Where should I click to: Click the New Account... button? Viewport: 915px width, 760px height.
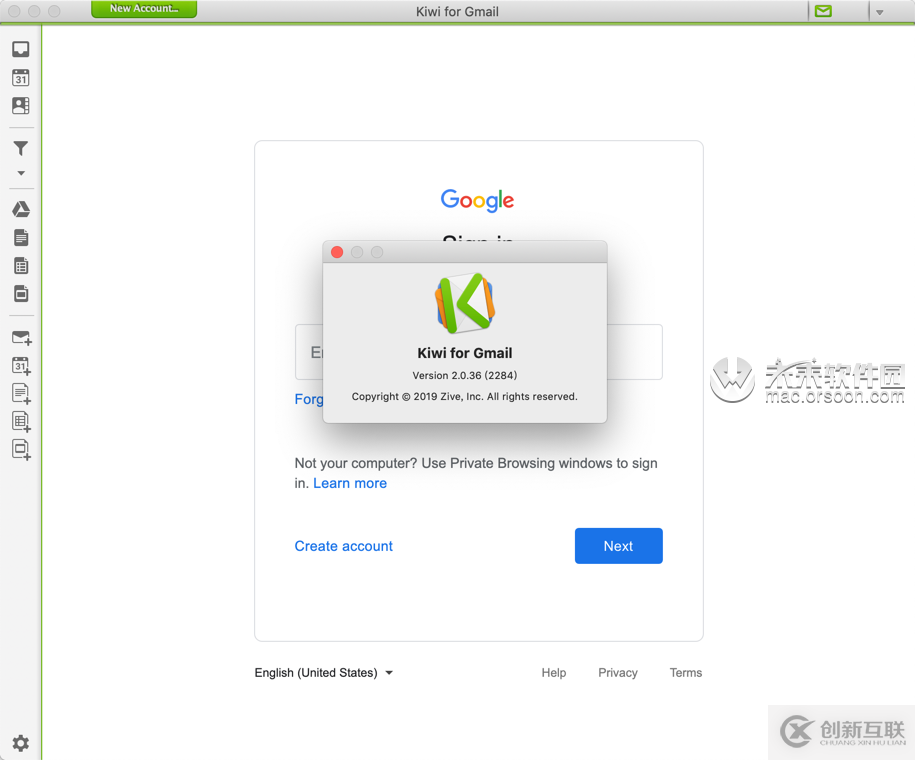click(x=144, y=9)
